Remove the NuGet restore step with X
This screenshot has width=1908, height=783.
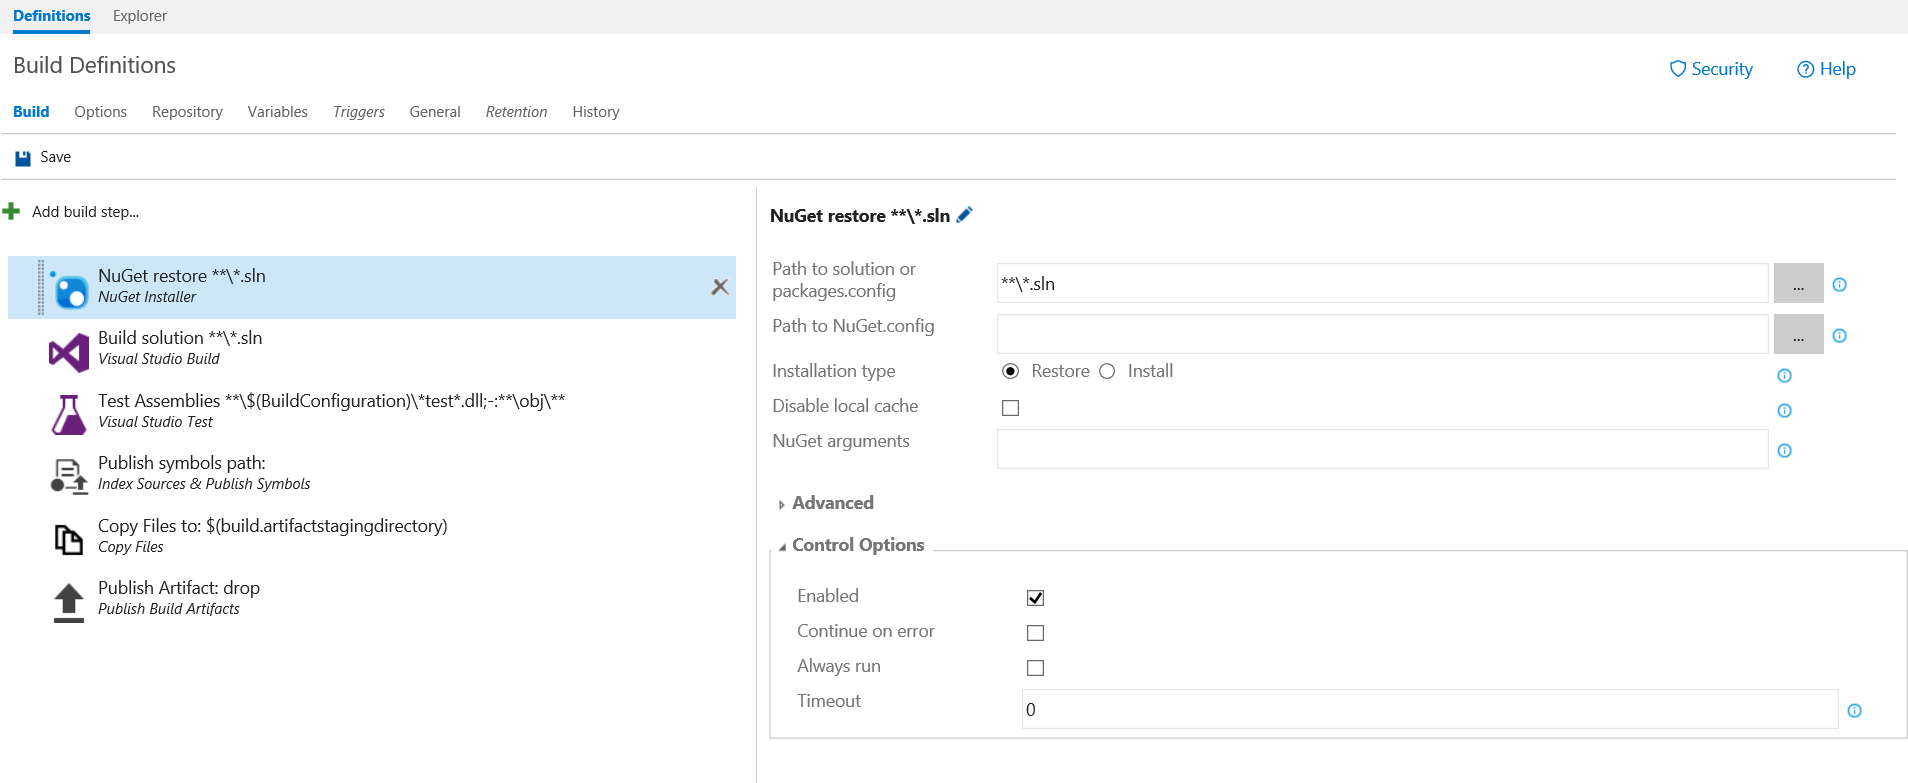point(719,287)
